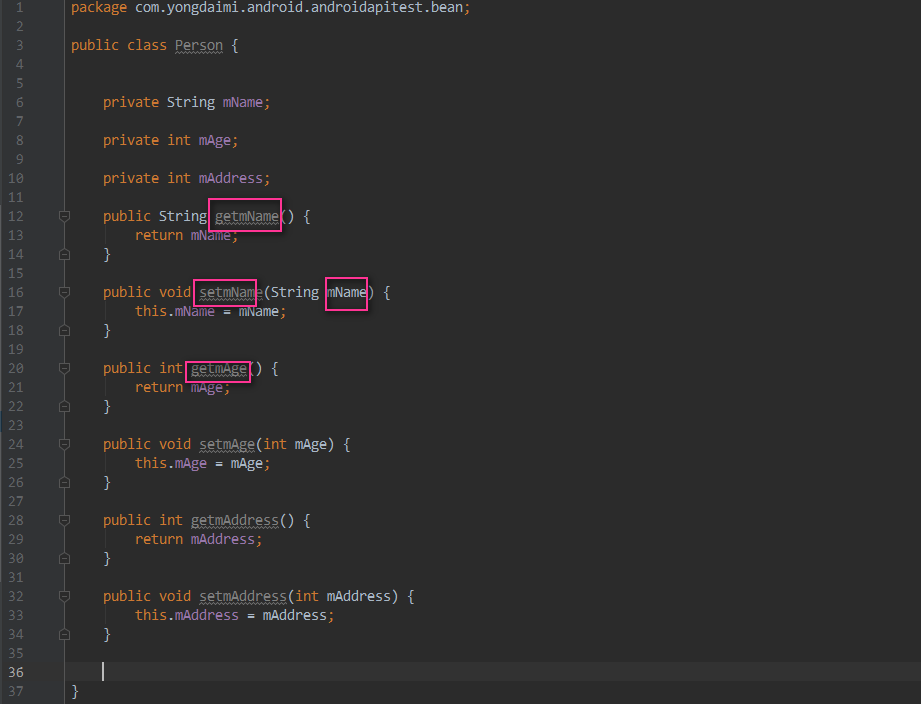The width and height of the screenshot is (921, 704).
Task: Click the closing brace on line 37
Action: click(75, 692)
